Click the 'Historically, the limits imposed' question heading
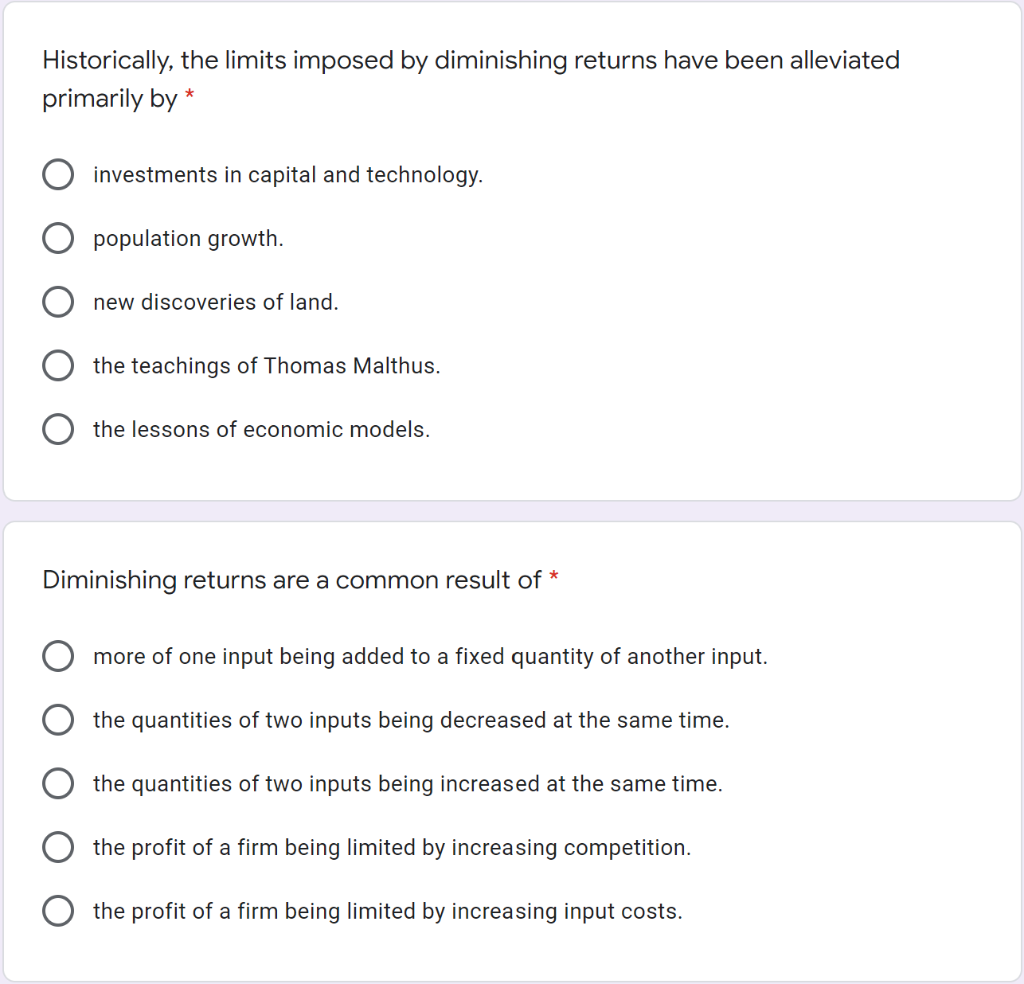 coord(471,79)
